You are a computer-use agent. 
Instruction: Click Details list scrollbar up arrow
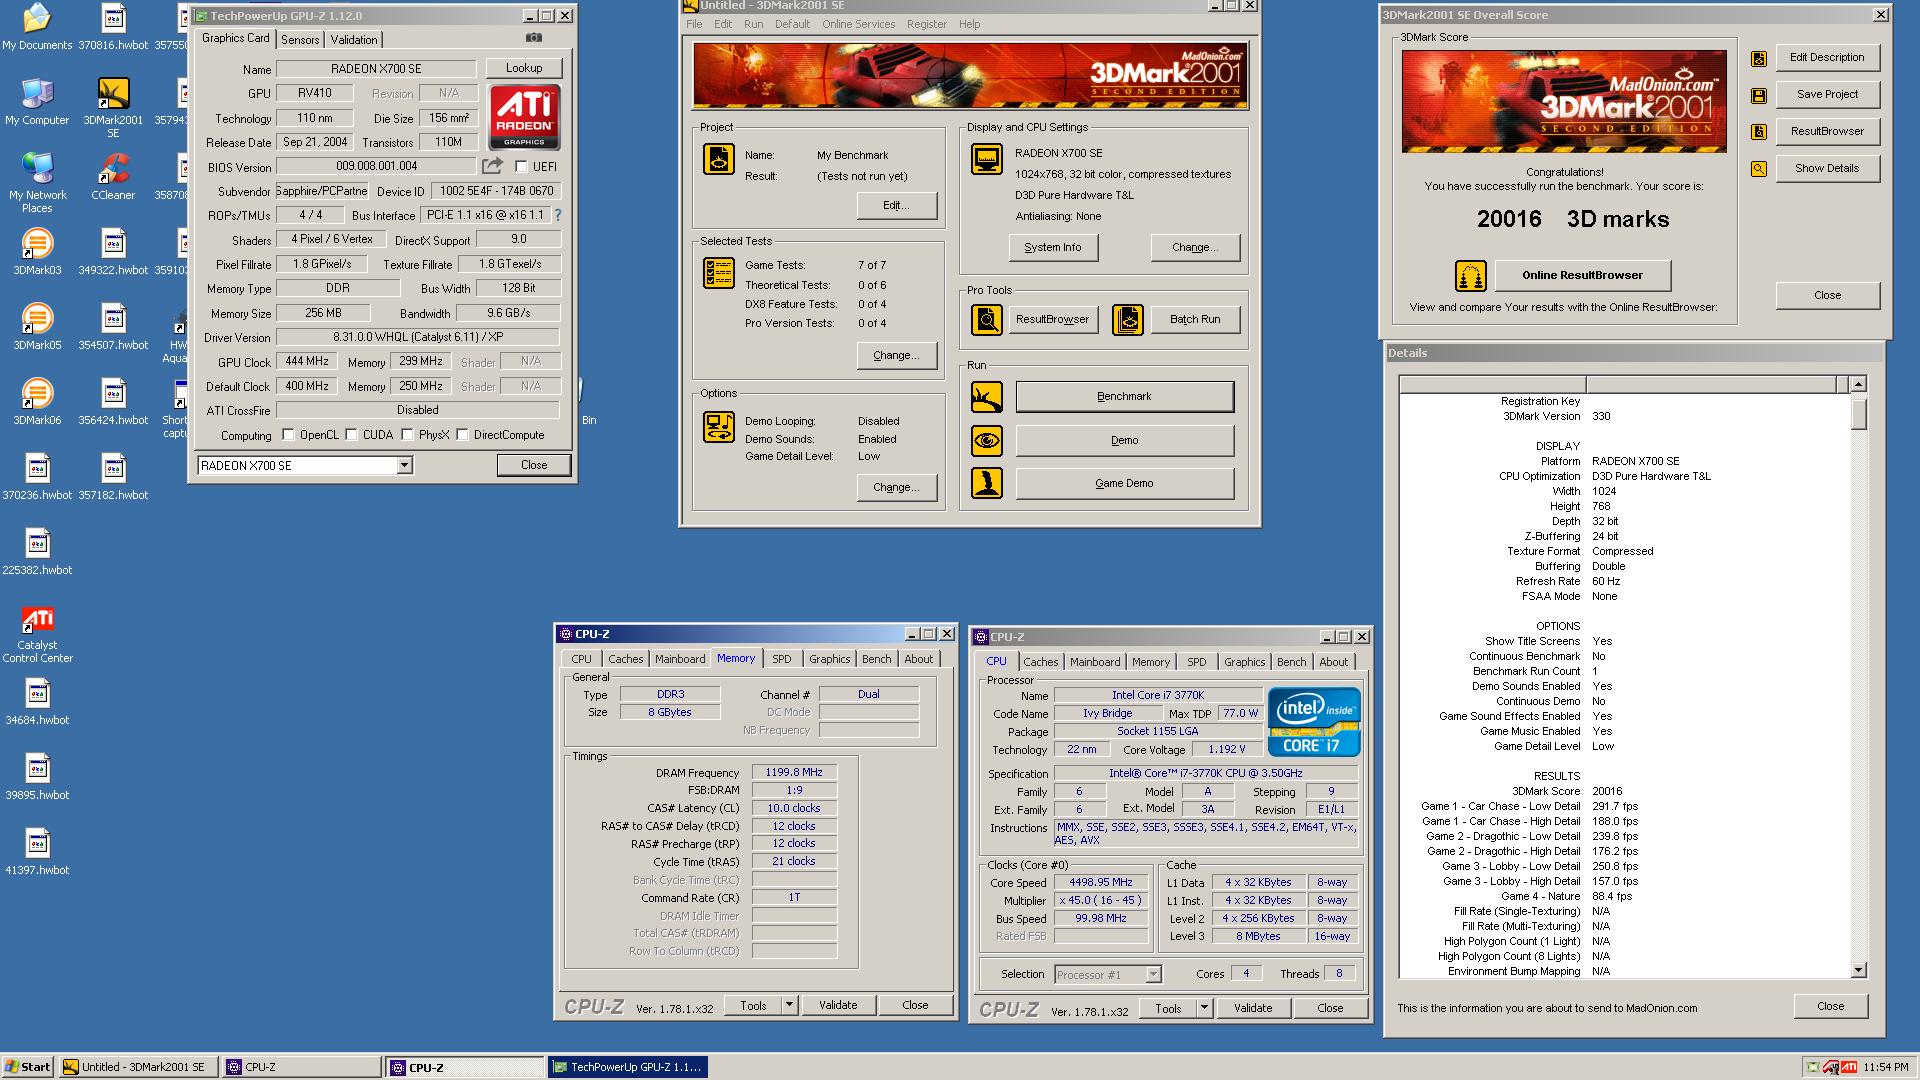[1858, 384]
